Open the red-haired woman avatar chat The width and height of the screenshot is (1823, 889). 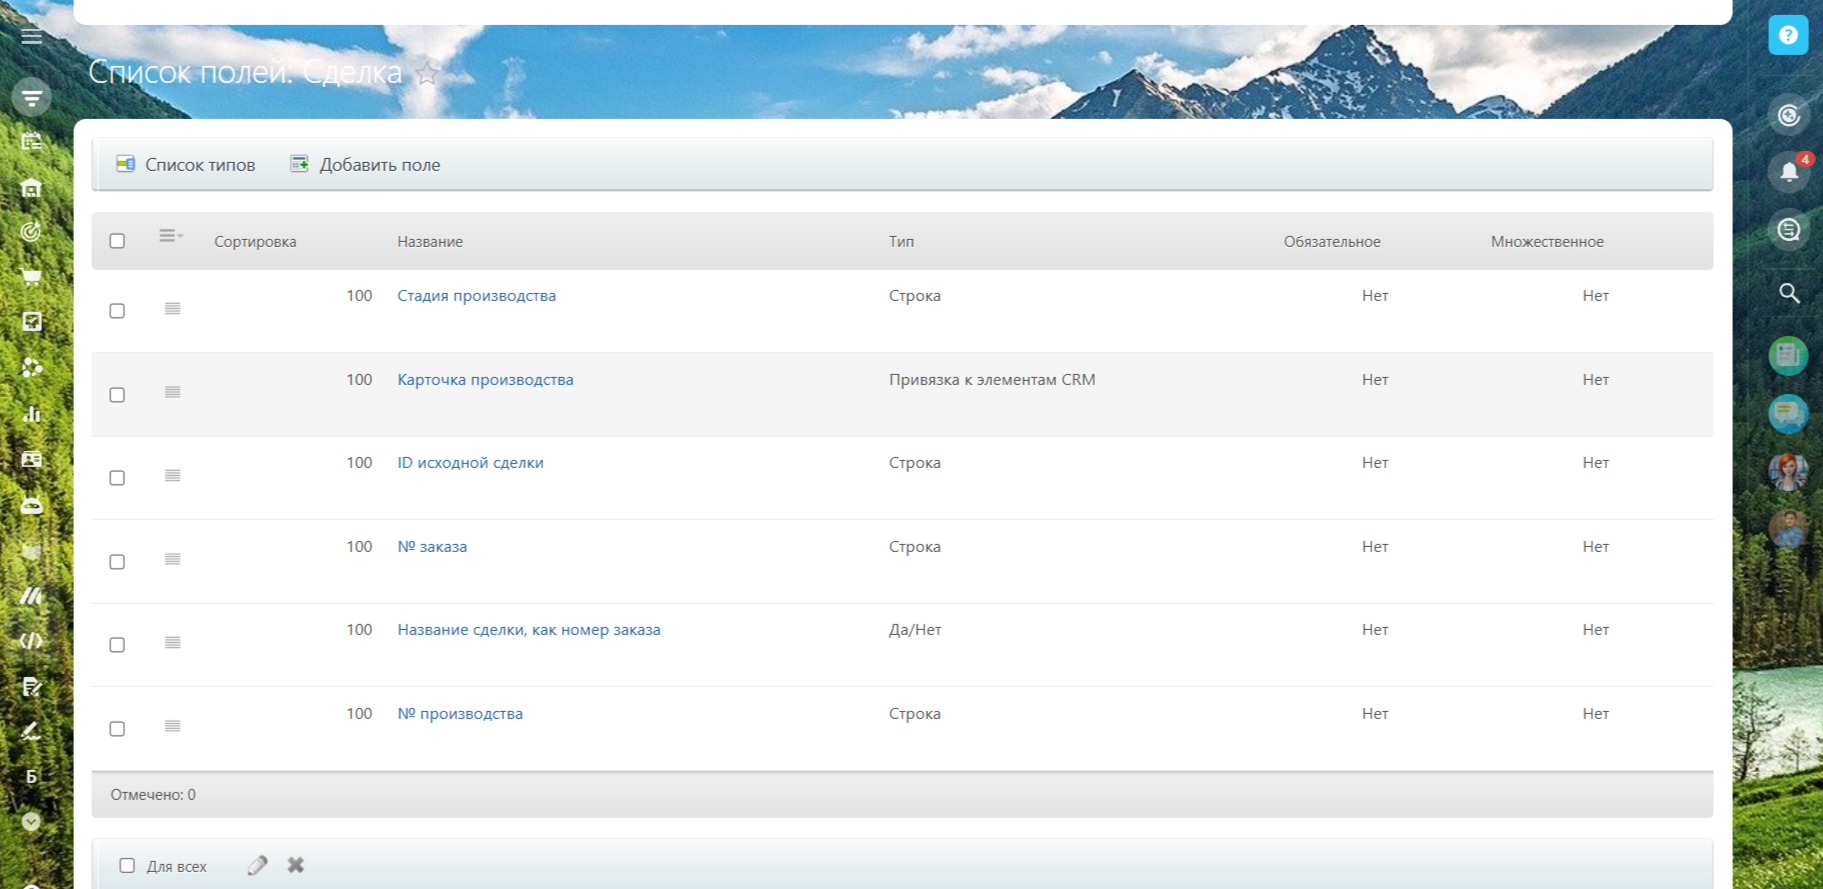[1788, 471]
